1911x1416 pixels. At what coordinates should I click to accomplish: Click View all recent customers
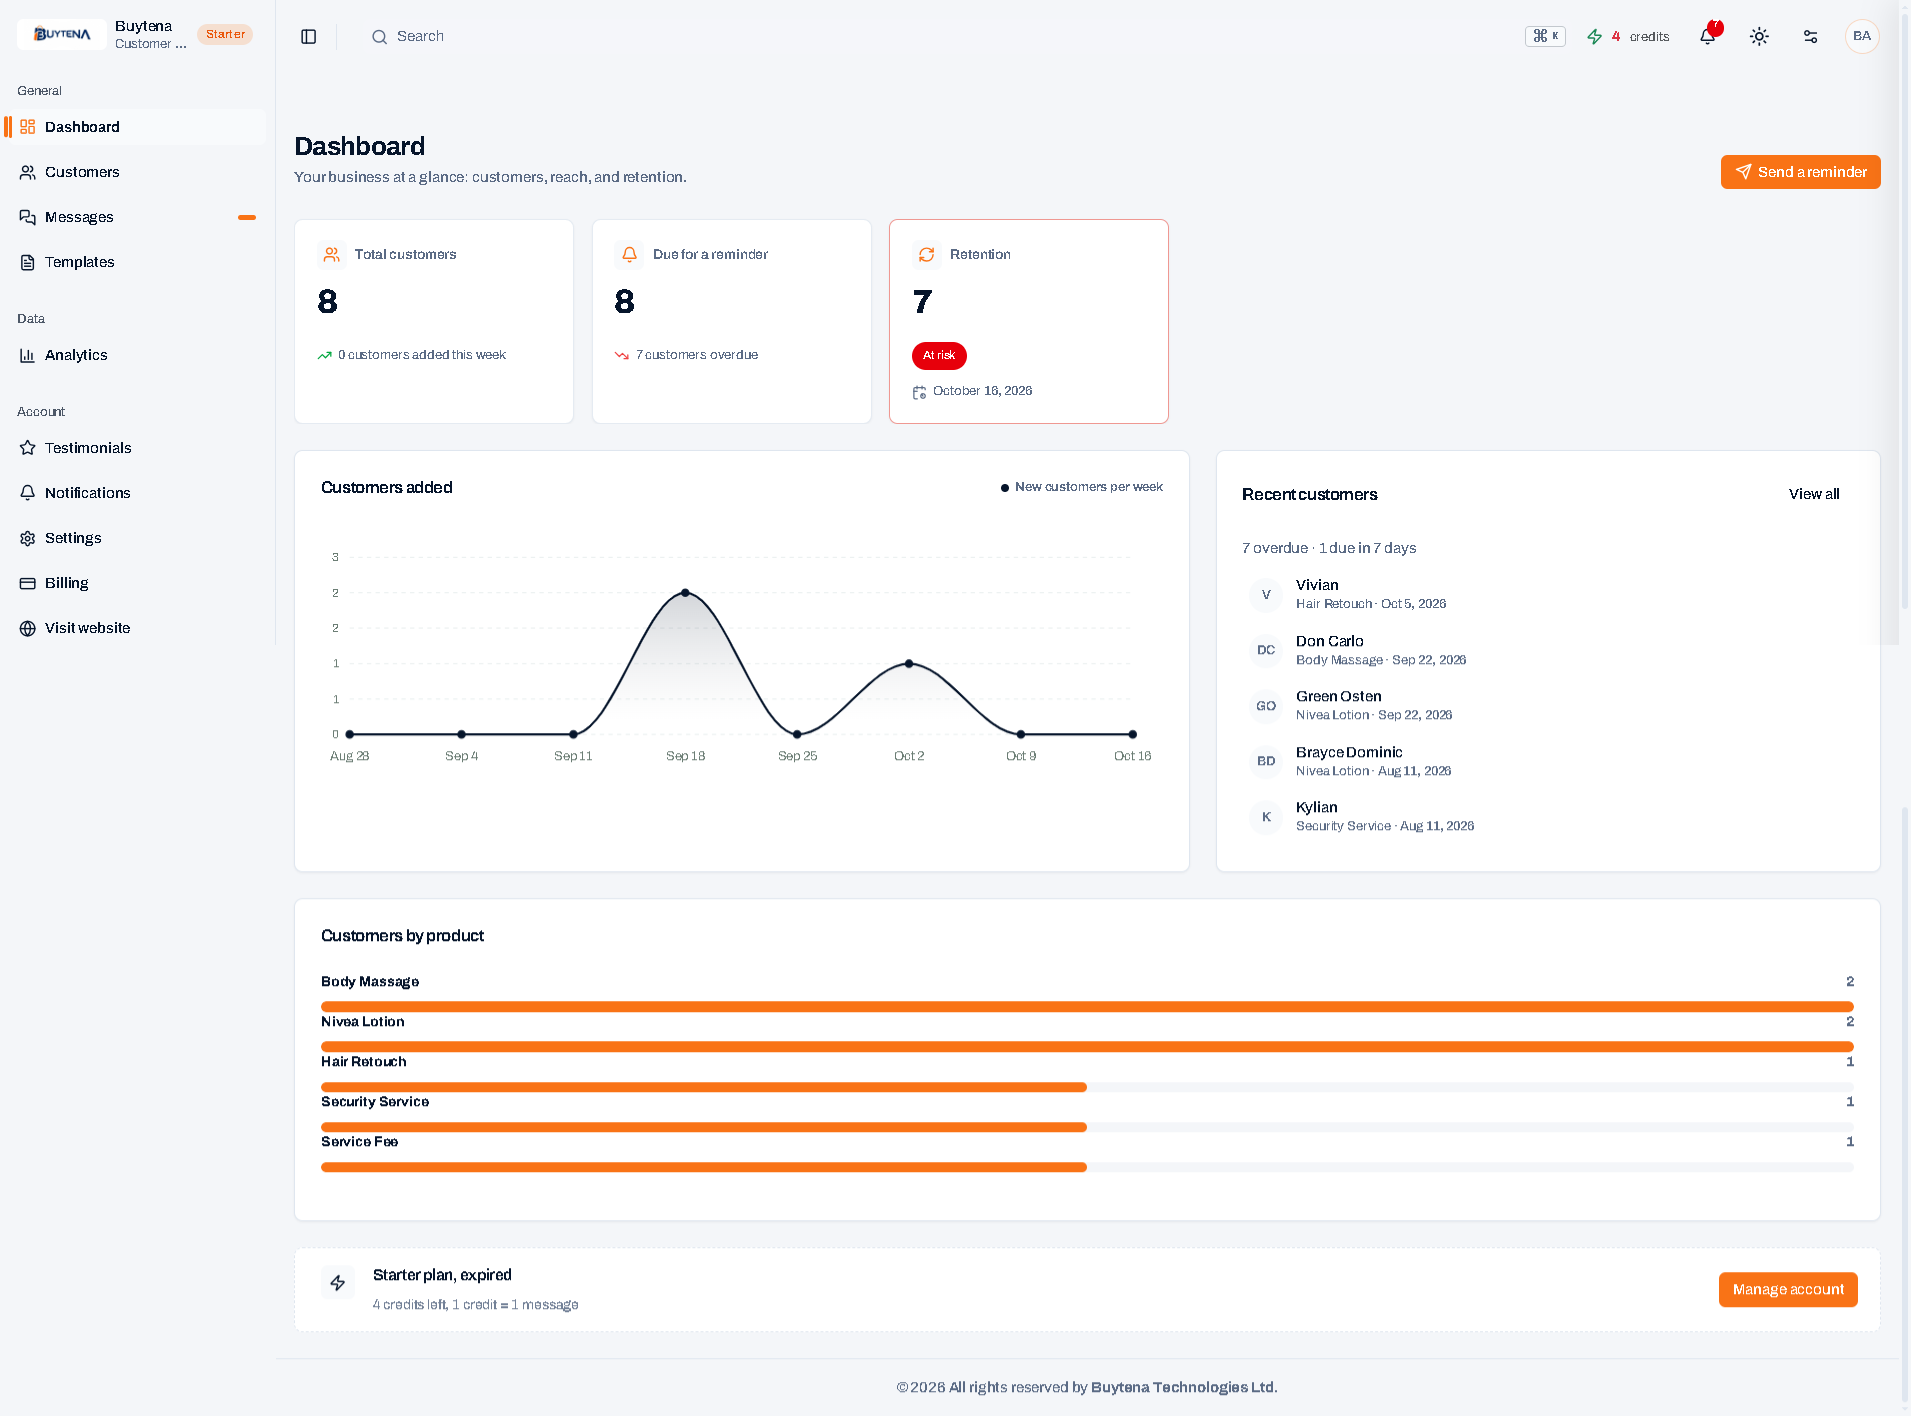coord(1813,494)
